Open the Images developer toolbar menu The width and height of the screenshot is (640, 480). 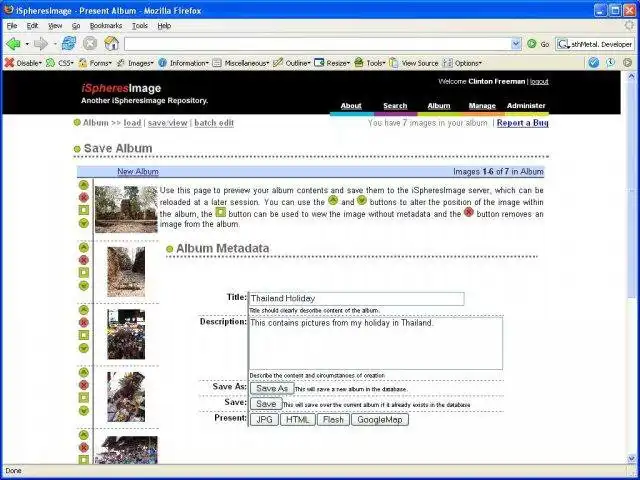[135, 63]
